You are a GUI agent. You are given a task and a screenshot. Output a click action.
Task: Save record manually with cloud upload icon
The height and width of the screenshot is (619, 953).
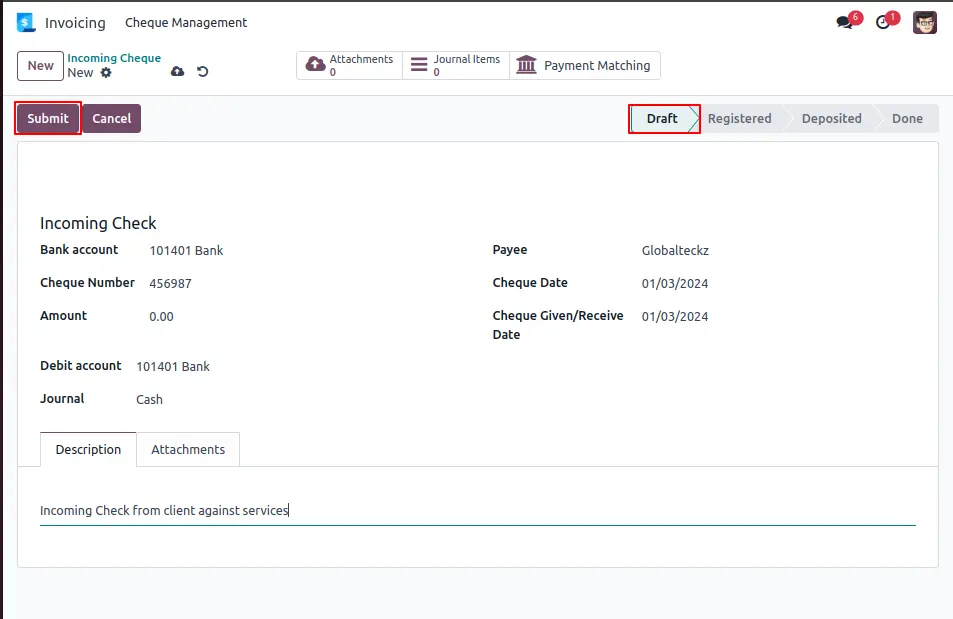177,72
